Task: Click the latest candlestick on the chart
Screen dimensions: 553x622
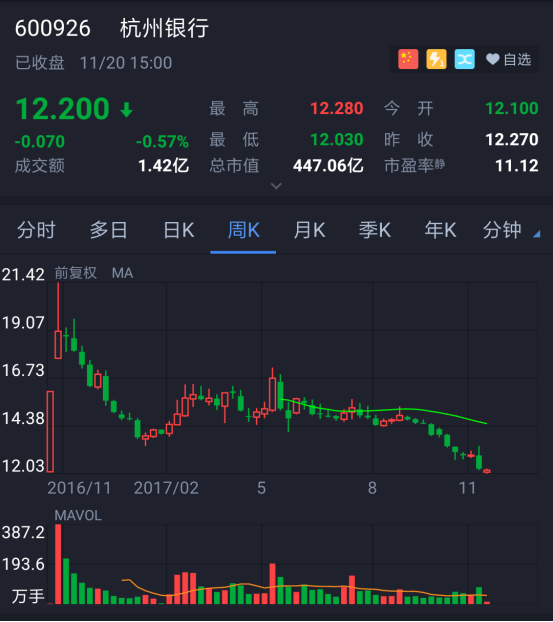Action: [487, 471]
